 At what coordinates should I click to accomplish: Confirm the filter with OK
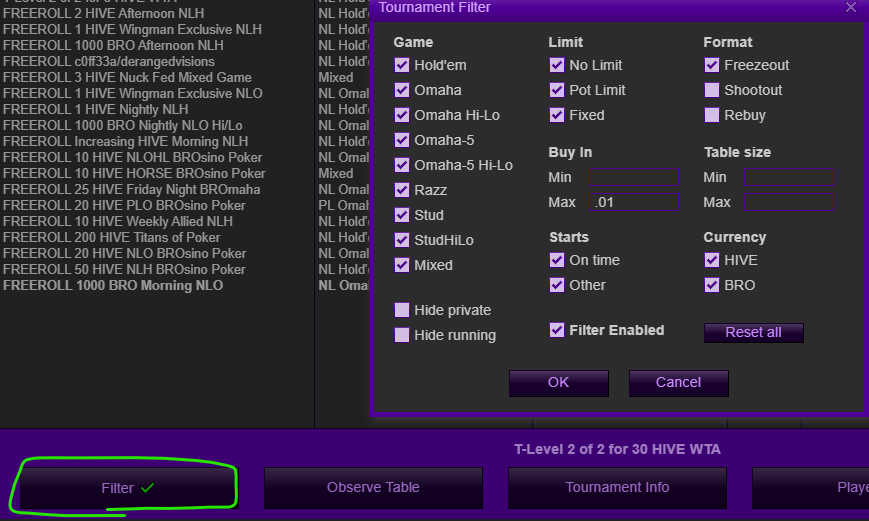coord(559,383)
